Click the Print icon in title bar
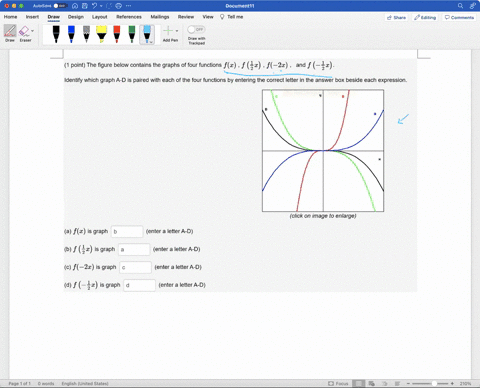 pos(119,6)
